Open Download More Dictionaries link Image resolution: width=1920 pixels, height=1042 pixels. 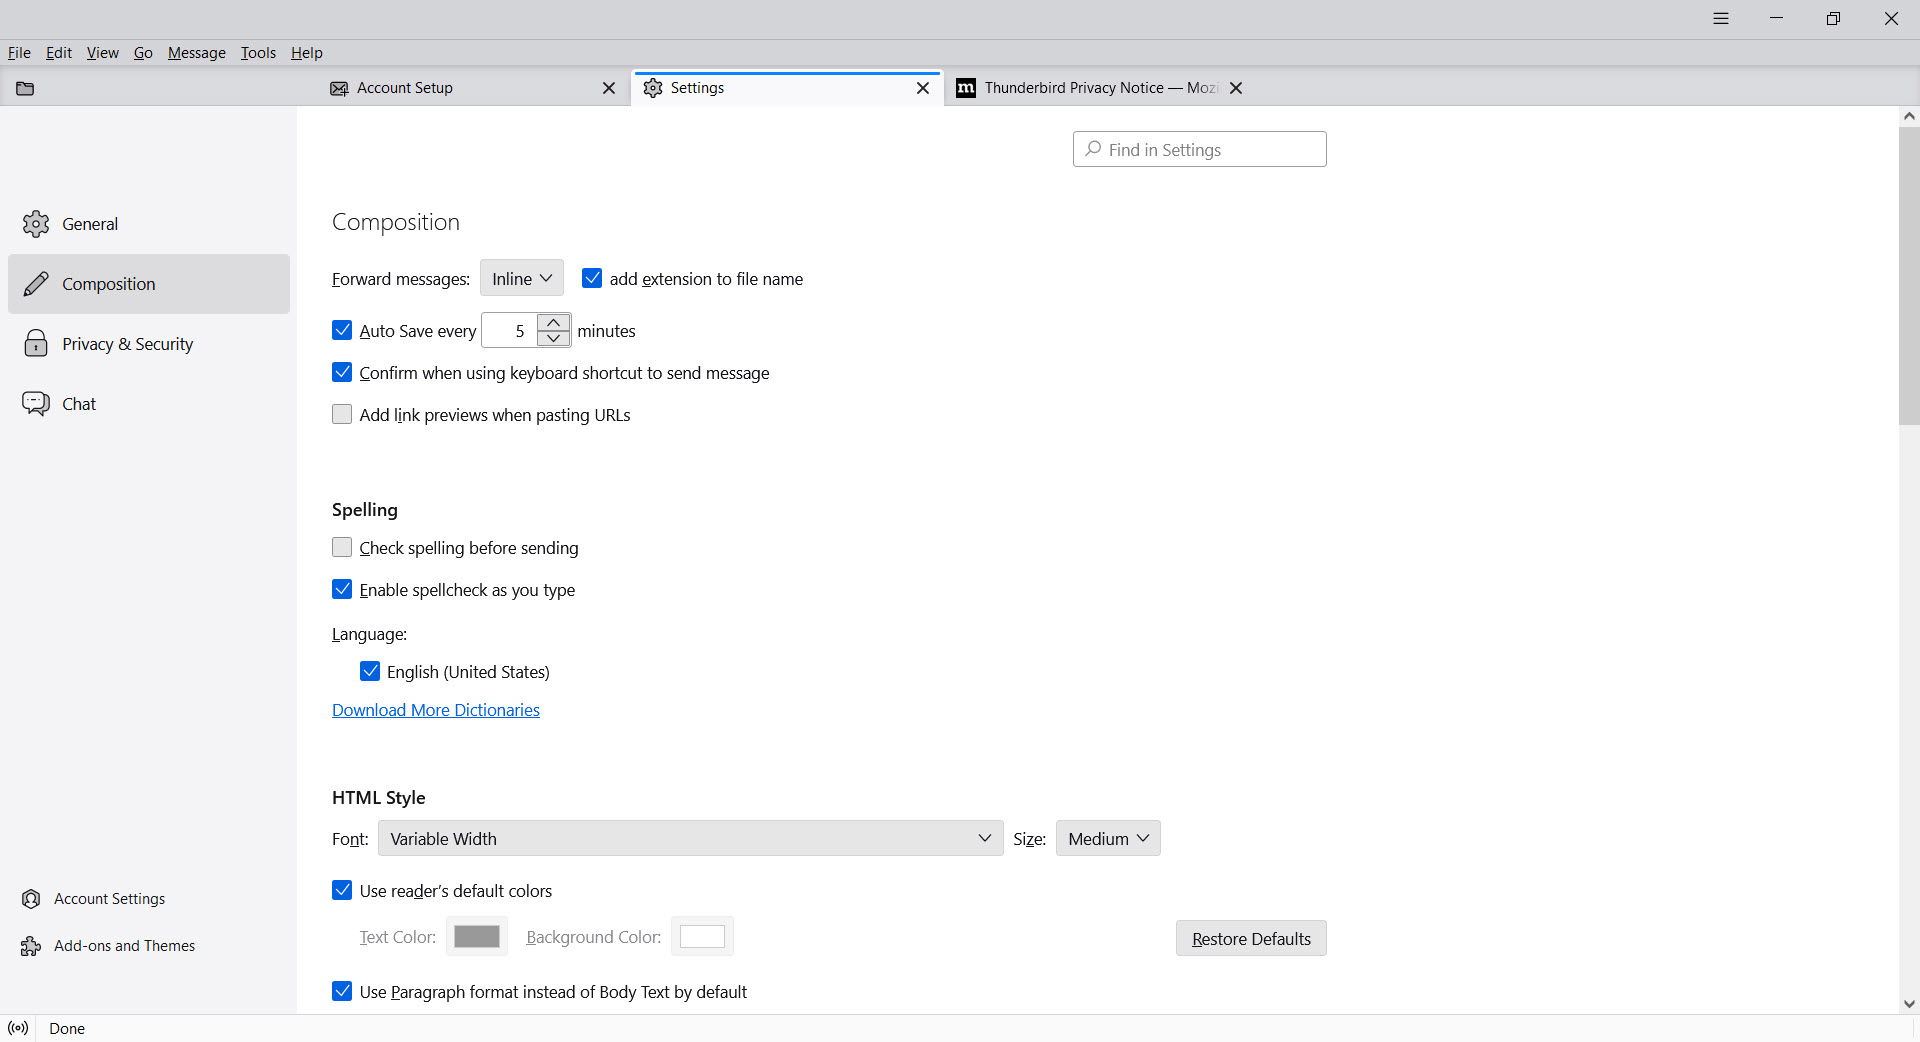(x=436, y=710)
